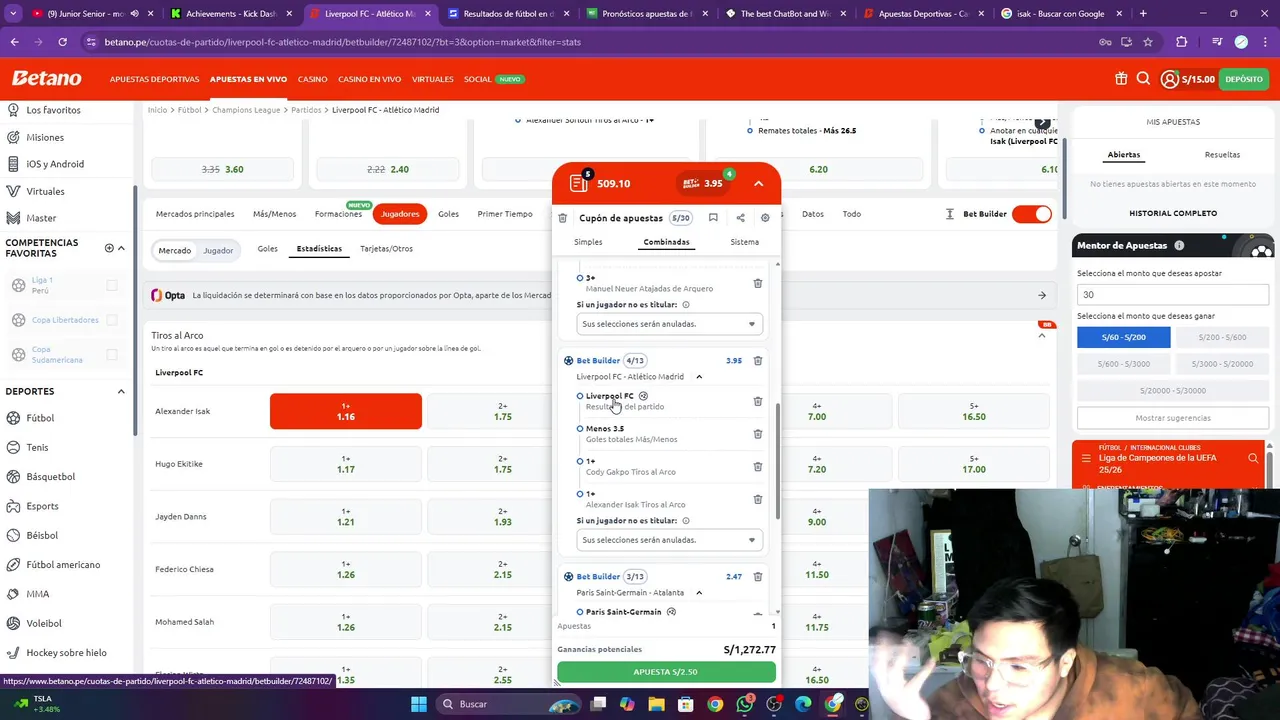Collapse the Tiros al Arco market

coord(1041,336)
